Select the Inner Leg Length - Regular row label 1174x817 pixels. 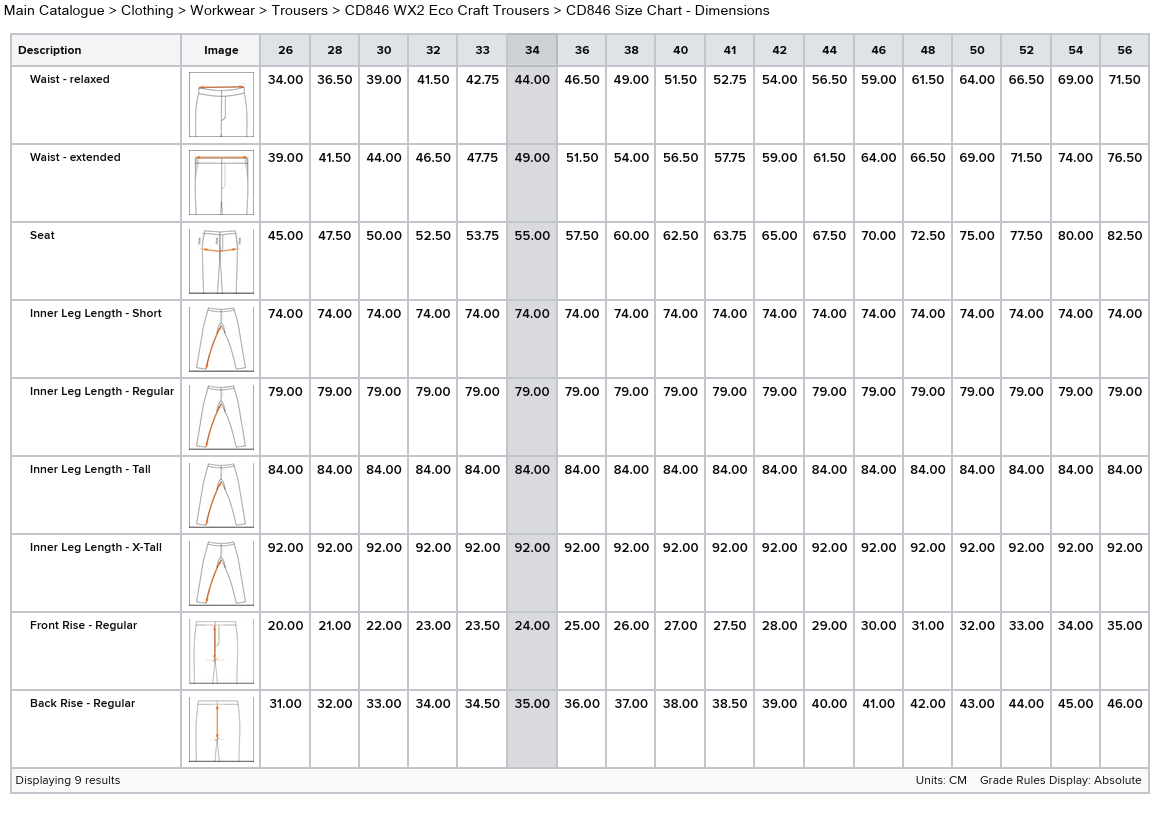tap(101, 392)
